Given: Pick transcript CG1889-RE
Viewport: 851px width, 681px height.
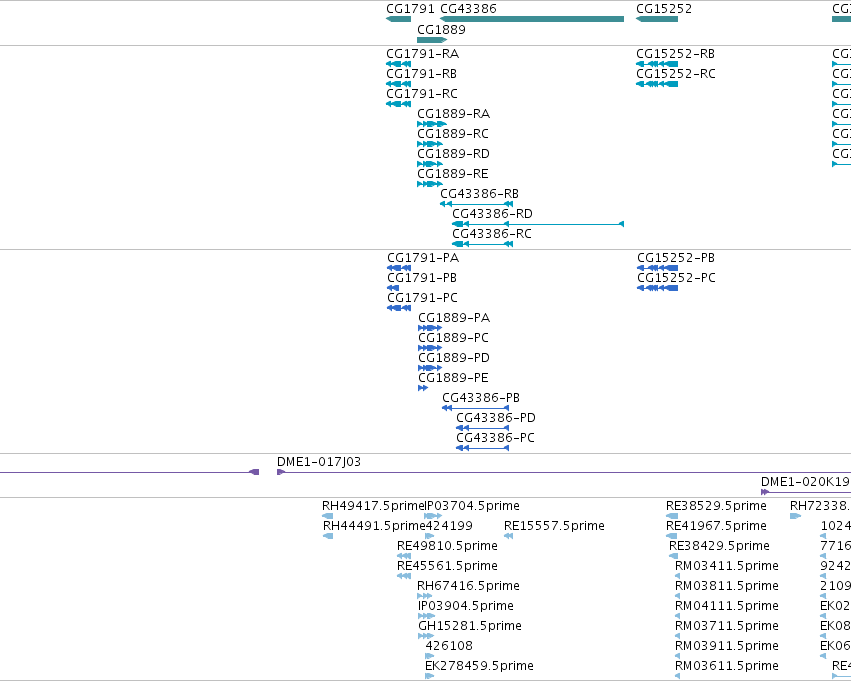Looking at the screenshot, I should [x=453, y=174].
